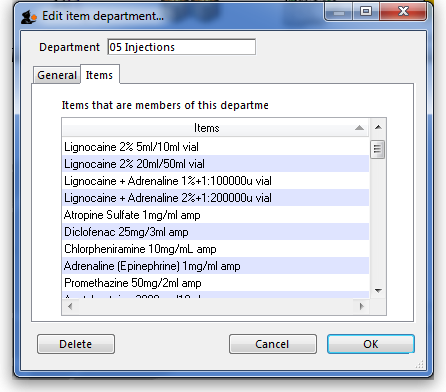Viewport: 446px width, 392px height.
Task: Confirm with the OK button
Action: pos(371,344)
